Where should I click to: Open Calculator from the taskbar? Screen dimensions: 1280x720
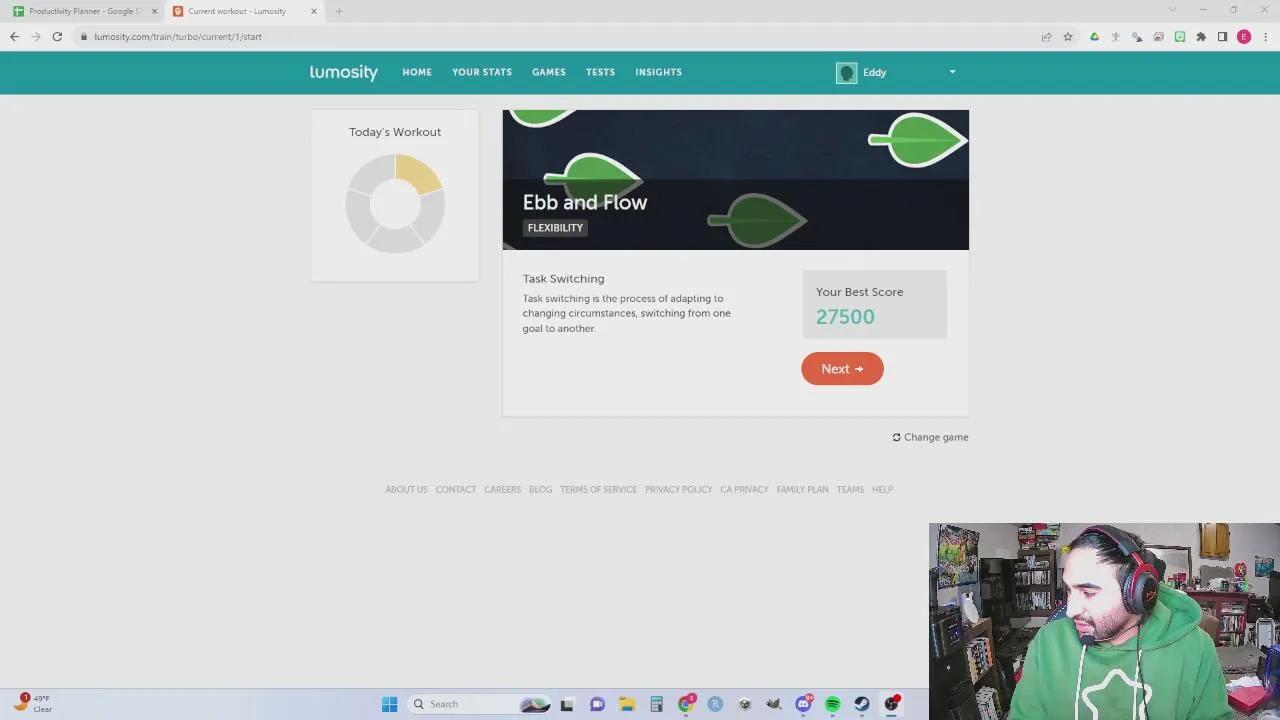pos(656,704)
